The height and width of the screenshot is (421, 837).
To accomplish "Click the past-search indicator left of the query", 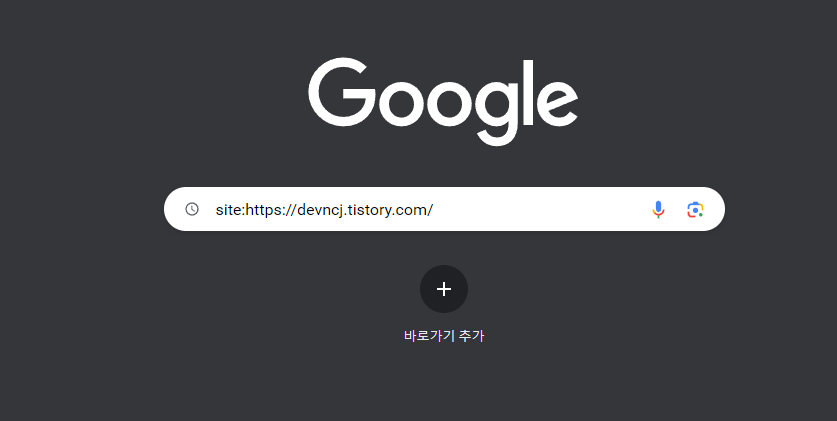I will click(192, 209).
